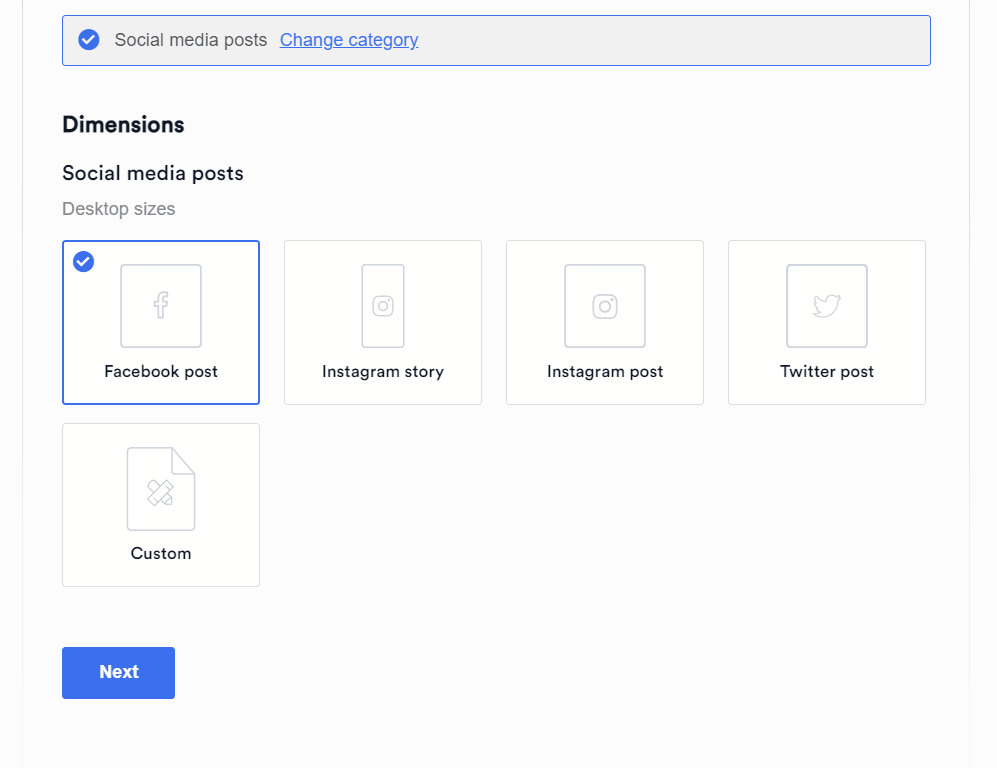Click the Next button

point(118,673)
